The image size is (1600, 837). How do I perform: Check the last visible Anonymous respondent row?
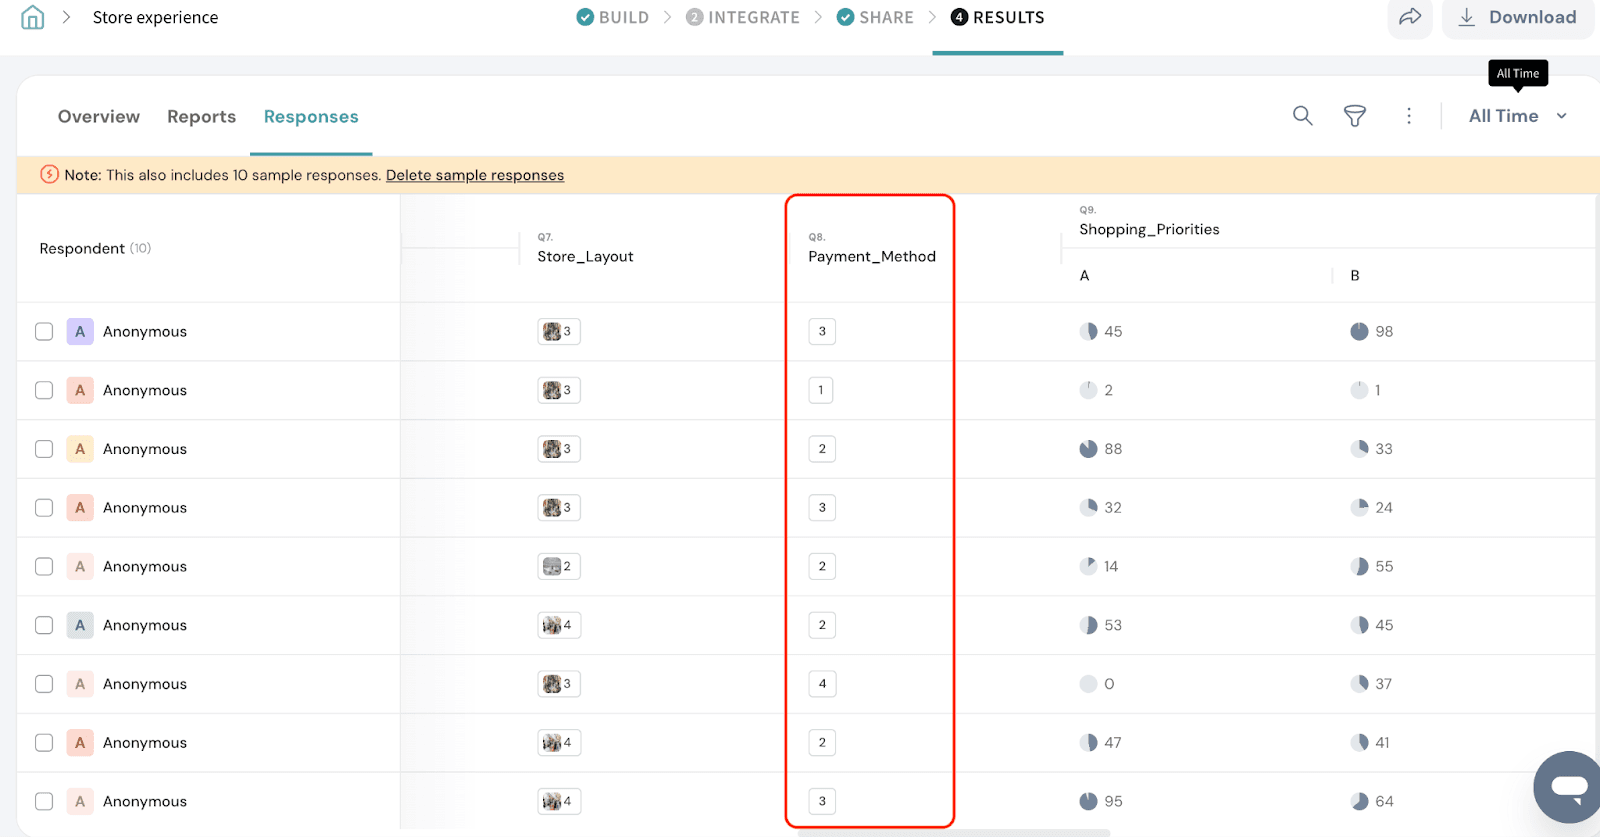pyautogui.click(x=44, y=802)
